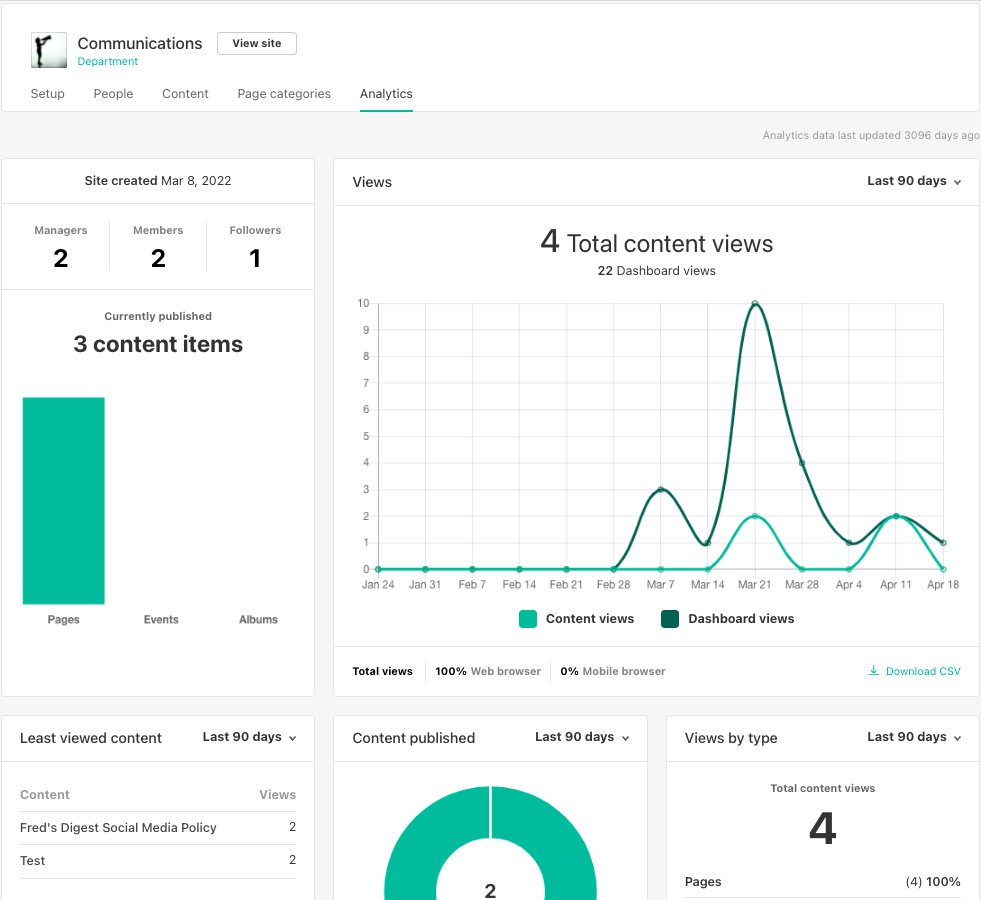Click the Dashboard views legend marker
The width and height of the screenshot is (981, 900).
pos(670,619)
